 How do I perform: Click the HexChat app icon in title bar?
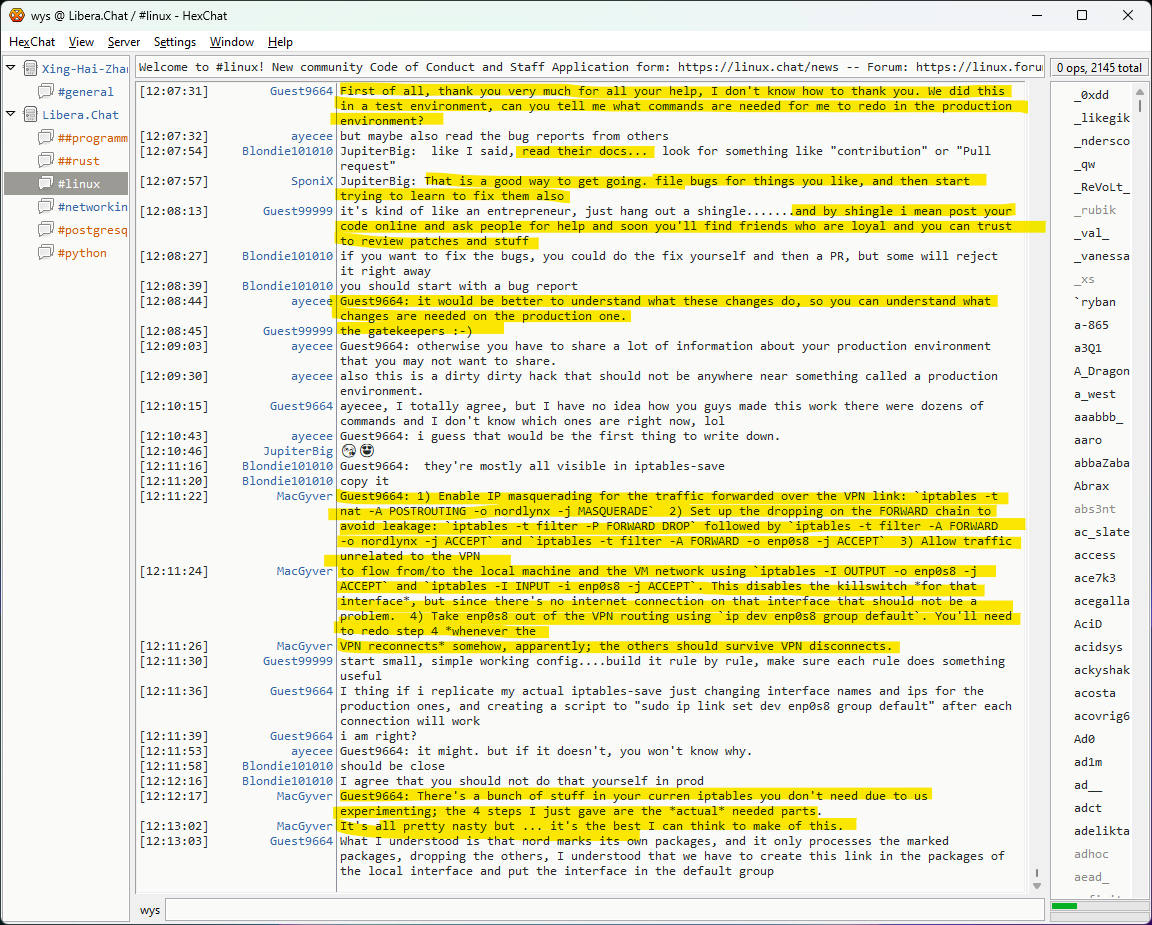[17, 15]
